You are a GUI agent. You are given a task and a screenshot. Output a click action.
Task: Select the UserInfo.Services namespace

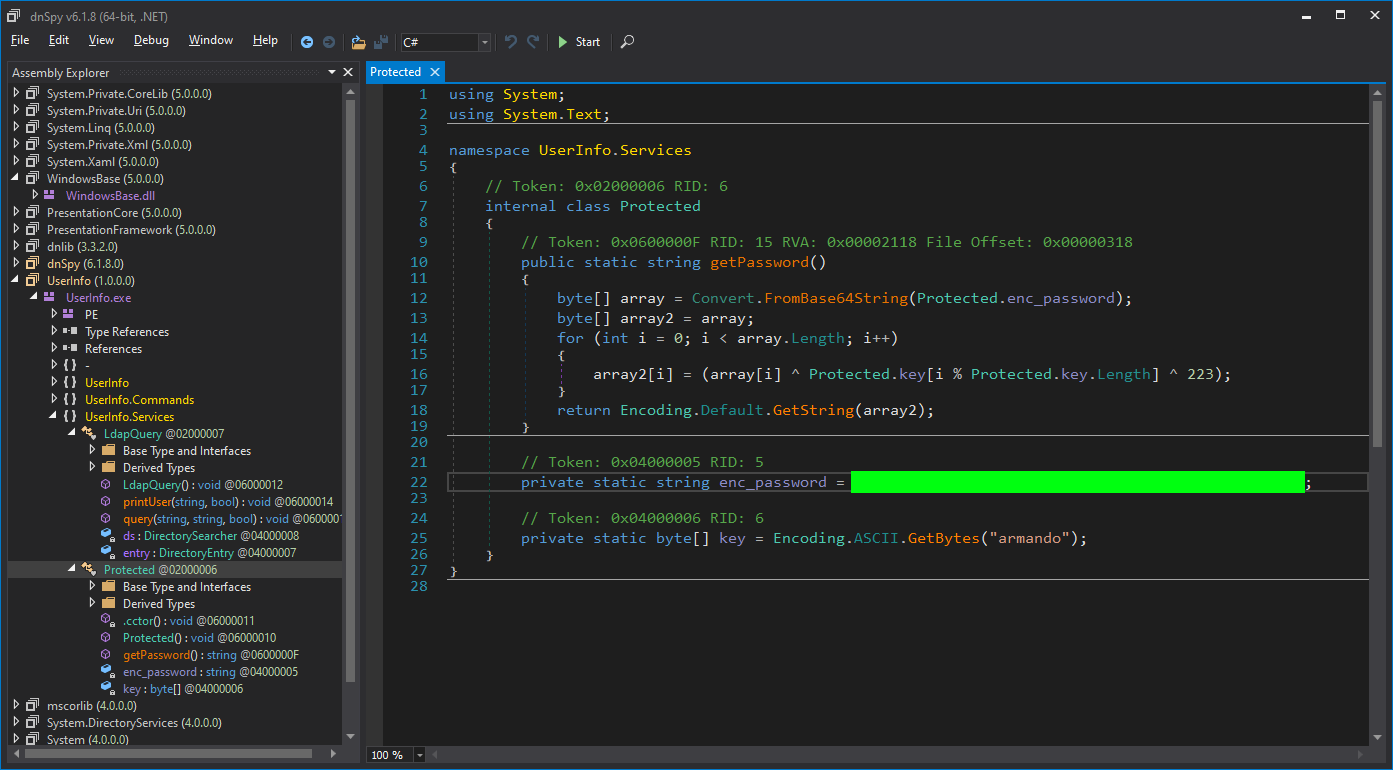coord(129,416)
